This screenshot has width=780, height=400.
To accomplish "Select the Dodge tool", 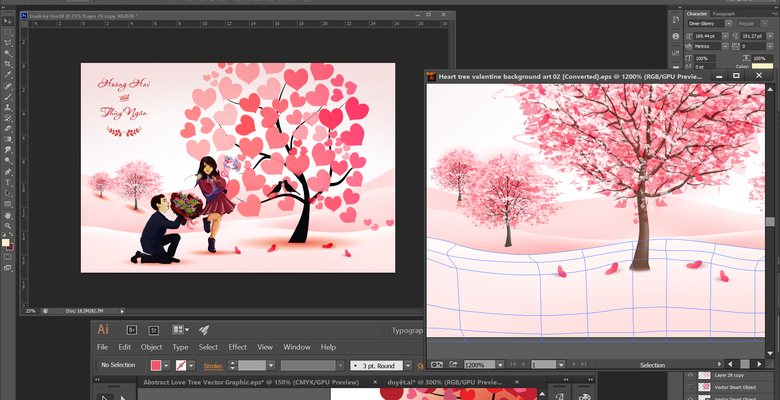I will tap(8, 161).
